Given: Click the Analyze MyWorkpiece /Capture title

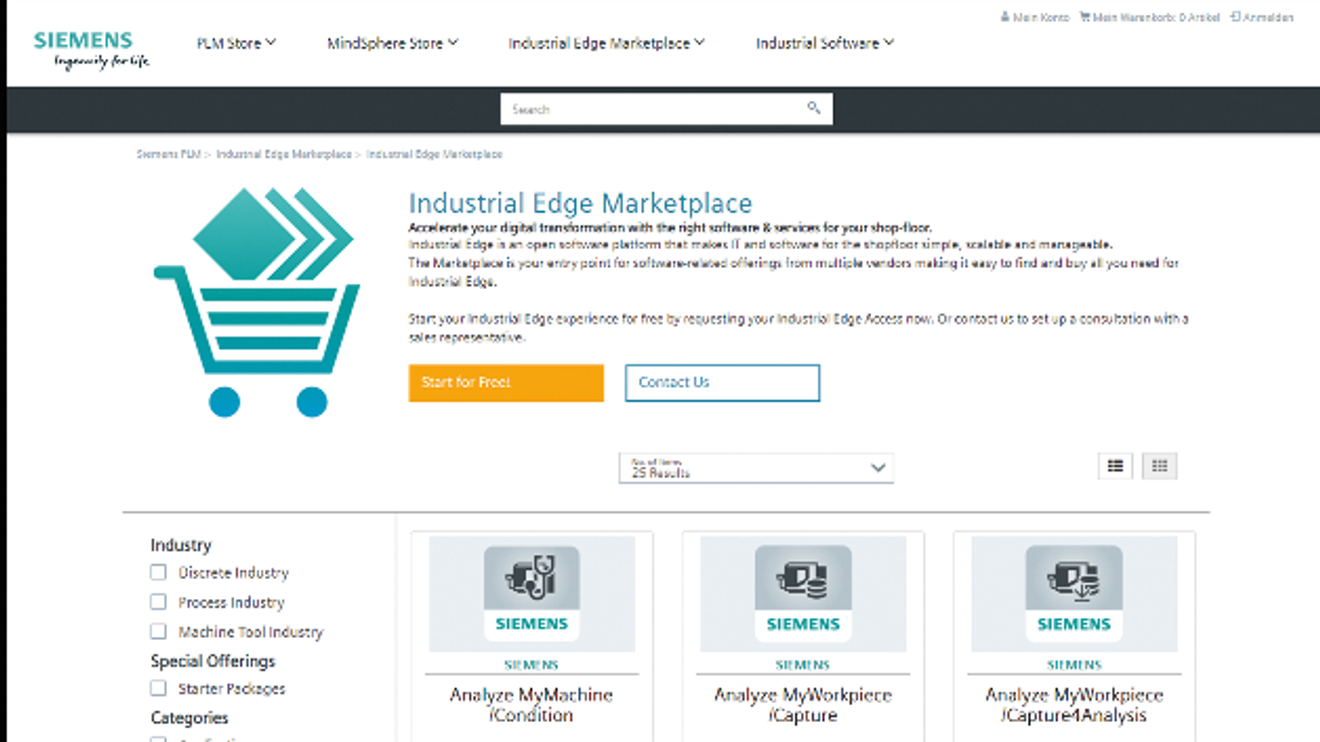Looking at the screenshot, I should coord(803,705).
